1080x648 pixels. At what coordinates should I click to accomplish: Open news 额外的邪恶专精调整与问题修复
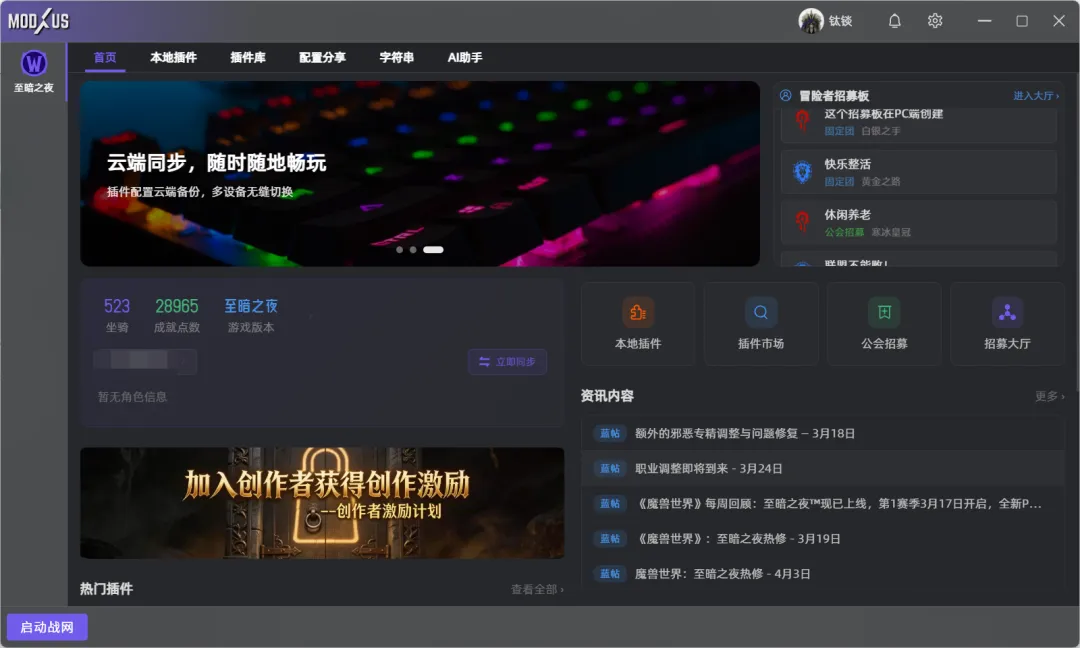[x=823, y=433]
